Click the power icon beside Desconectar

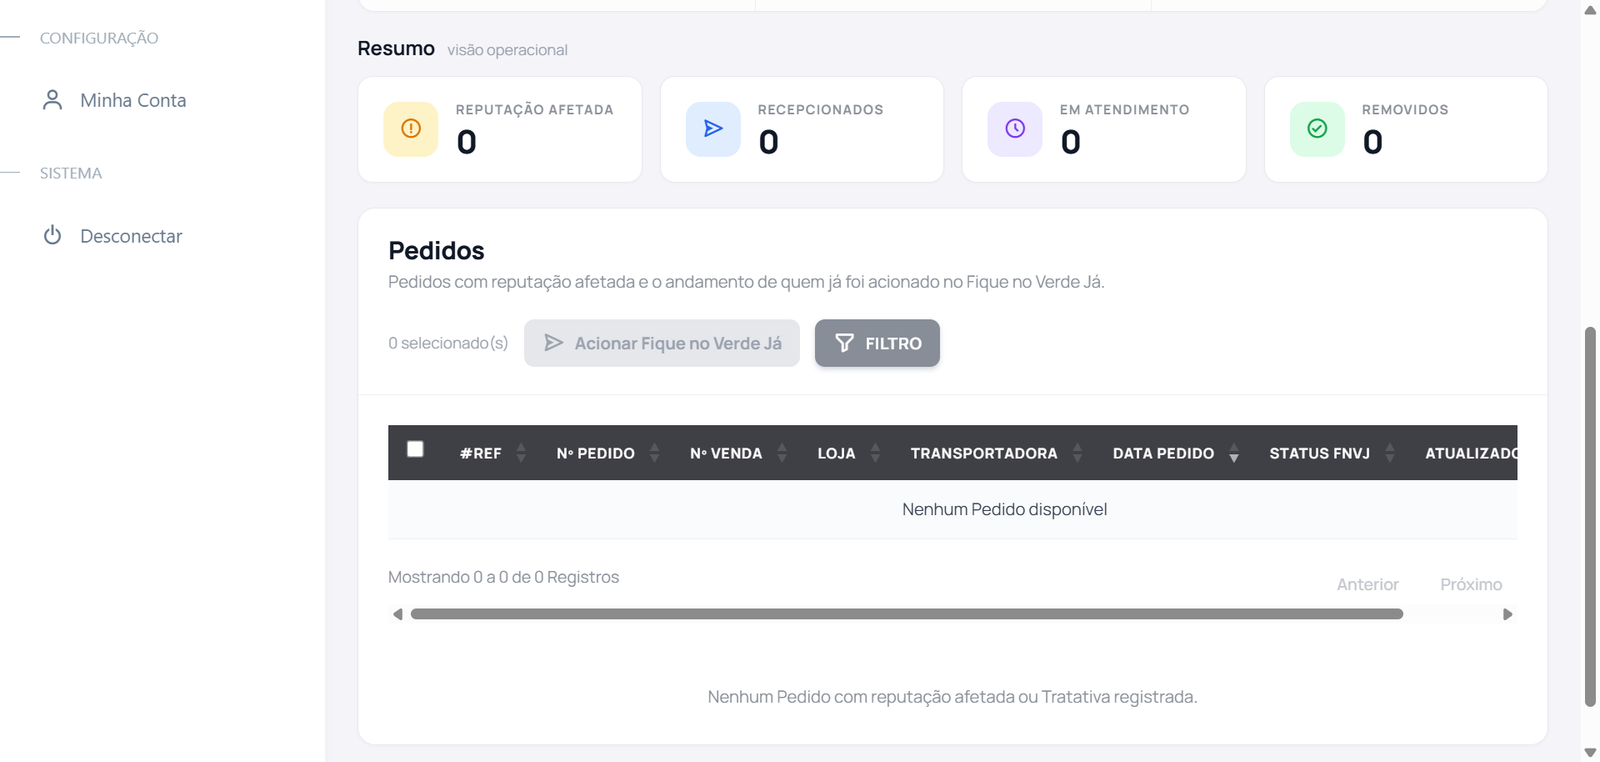53,235
